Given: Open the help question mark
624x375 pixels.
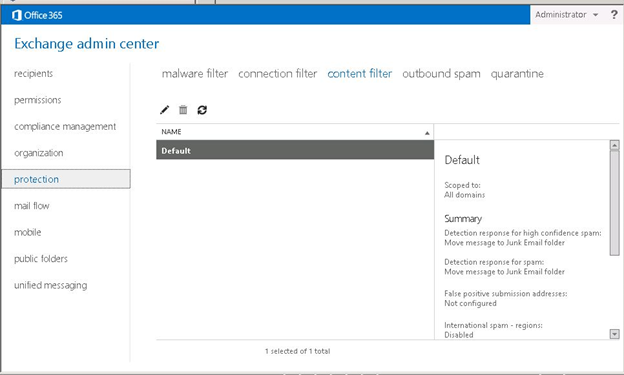Looking at the screenshot, I should pos(614,15).
